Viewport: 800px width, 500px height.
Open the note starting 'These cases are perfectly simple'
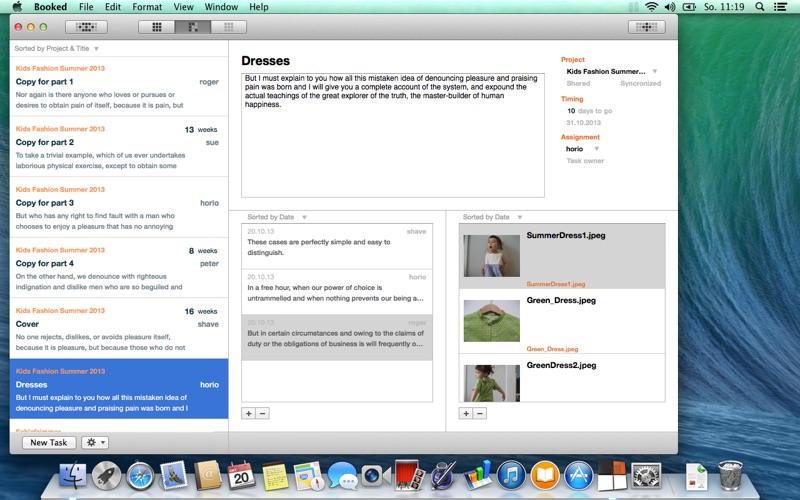pyautogui.click(x=337, y=246)
